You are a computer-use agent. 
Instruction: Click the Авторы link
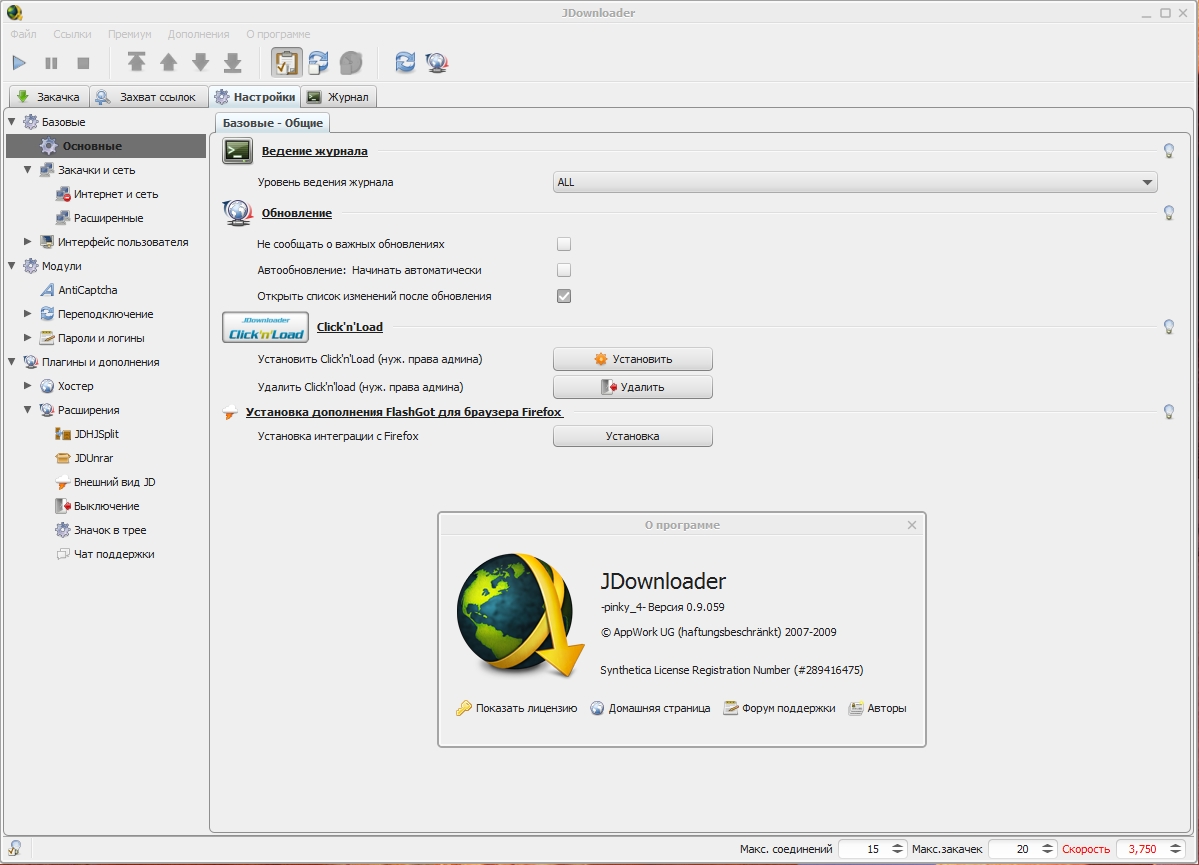point(878,708)
